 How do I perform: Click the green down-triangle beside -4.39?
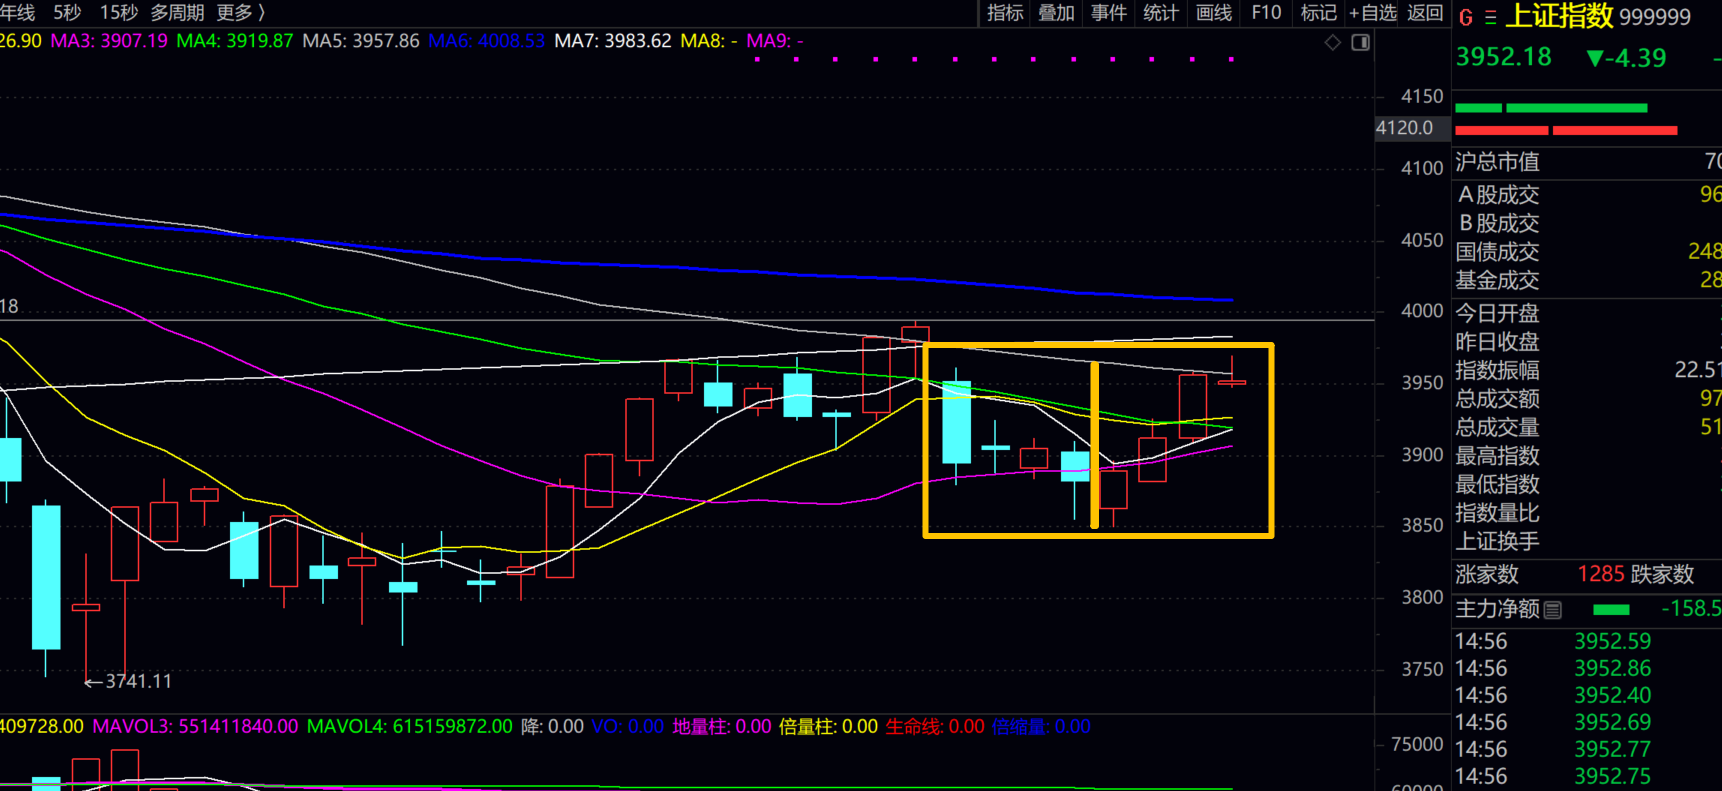(1595, 59)
